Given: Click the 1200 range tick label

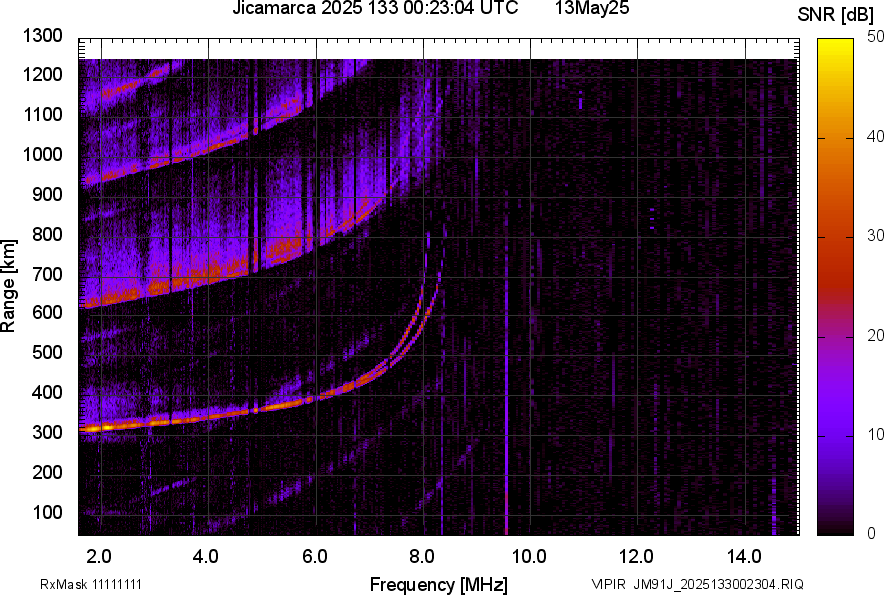Looking at the screenshot, I should click(x=43, y=74).
